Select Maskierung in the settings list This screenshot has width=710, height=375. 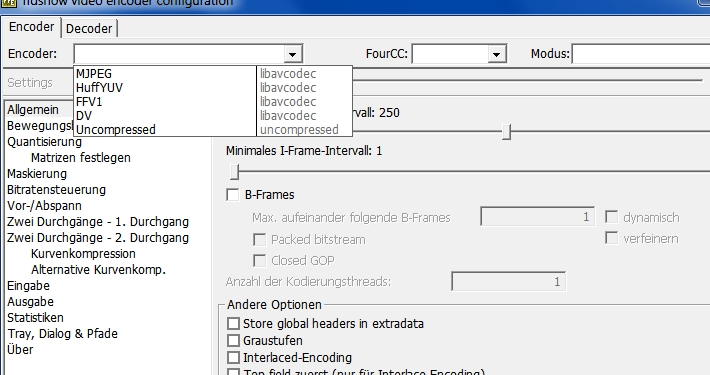tap(37, 174)
